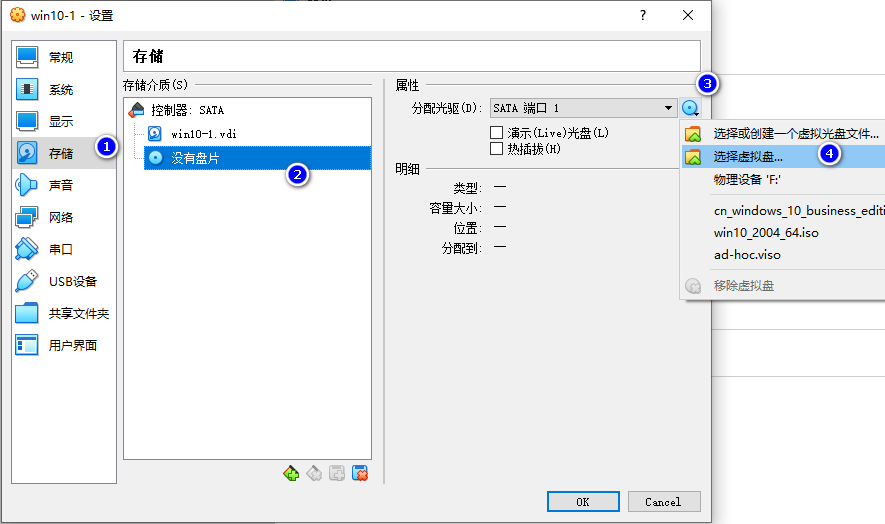Click the optical disk chooser icon
The height and width of the screenshot is (524, 885).
click(x=690, y=108)
